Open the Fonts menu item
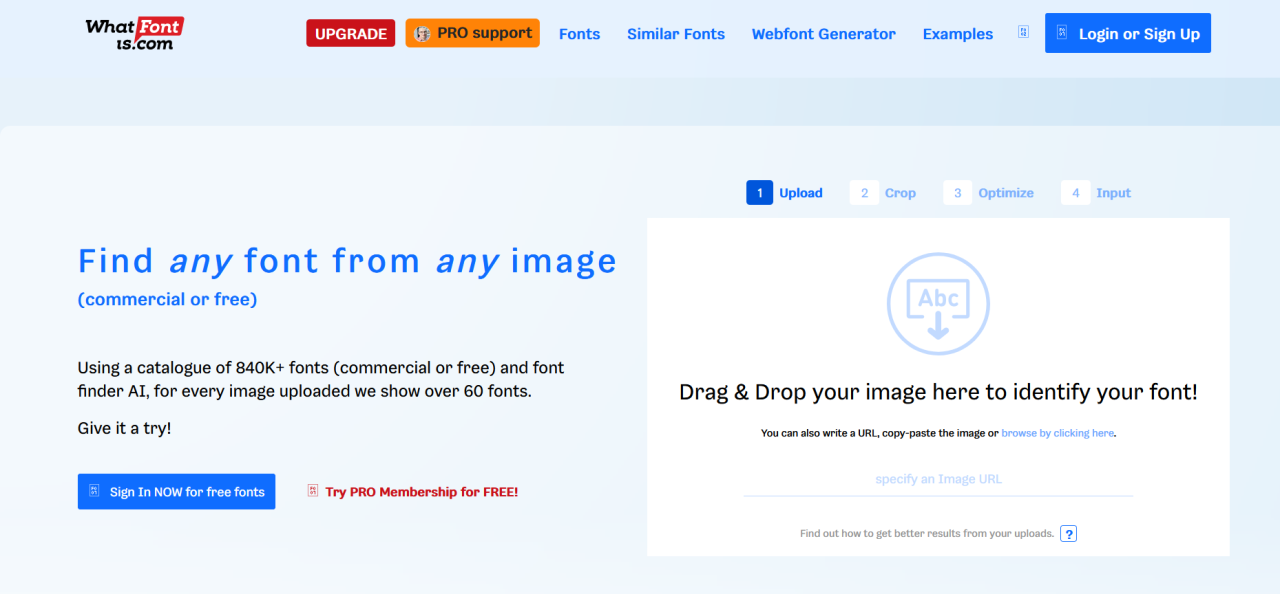This screenshot has height=594, width=1280. pos(579,34)
